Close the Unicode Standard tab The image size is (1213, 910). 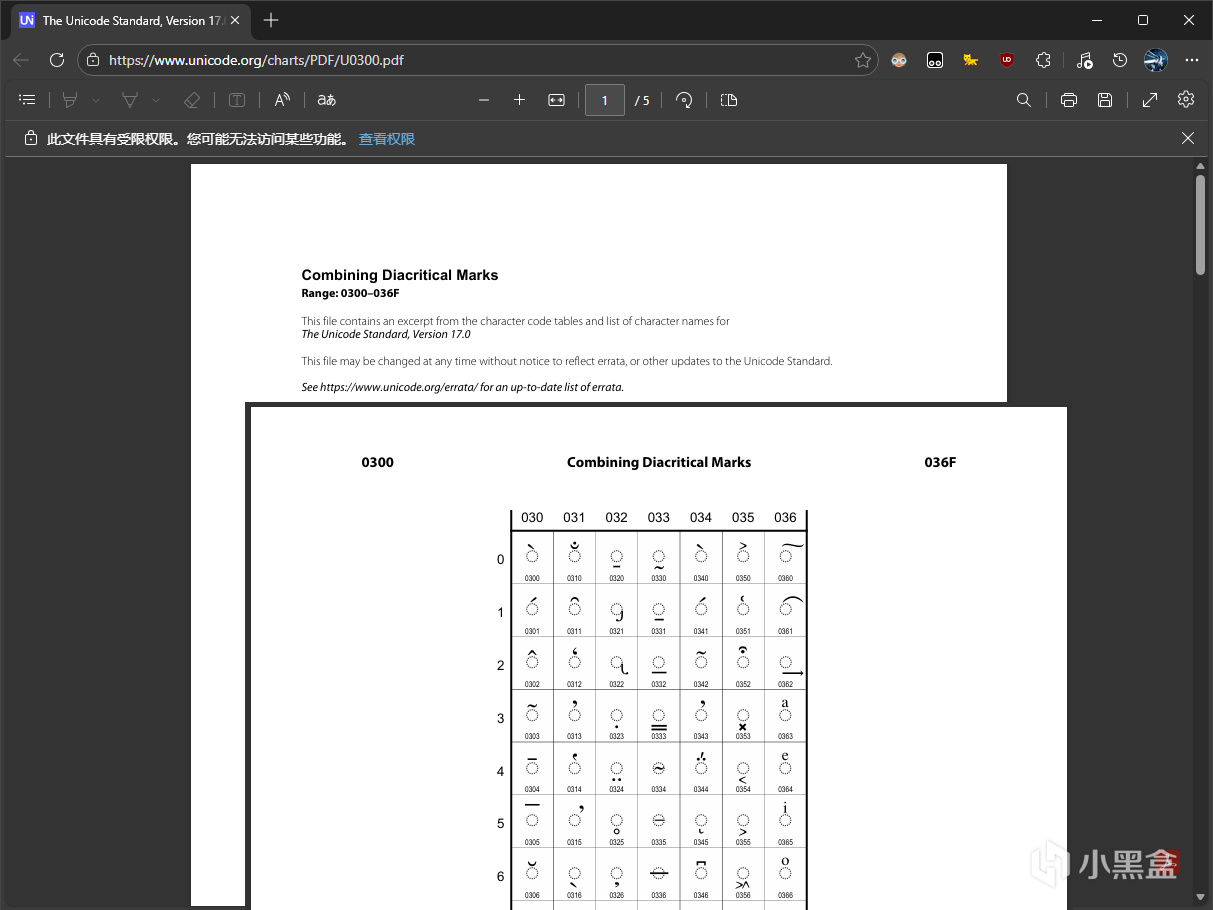(x=235, y=20)
